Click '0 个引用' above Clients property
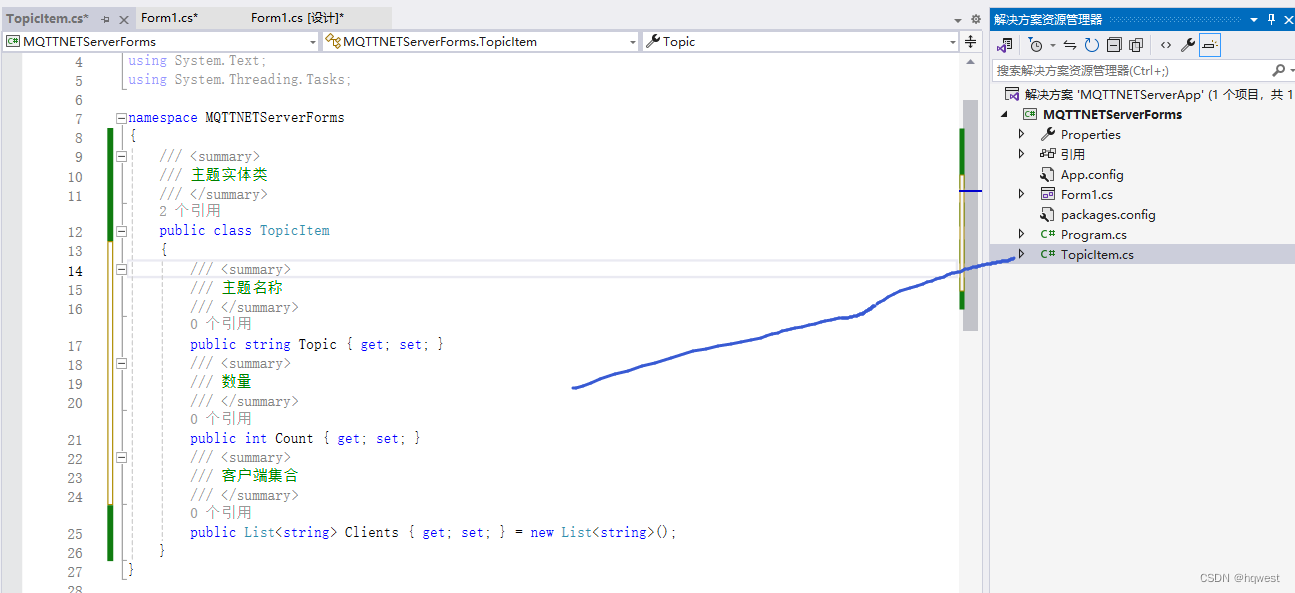 pos(221,512)
